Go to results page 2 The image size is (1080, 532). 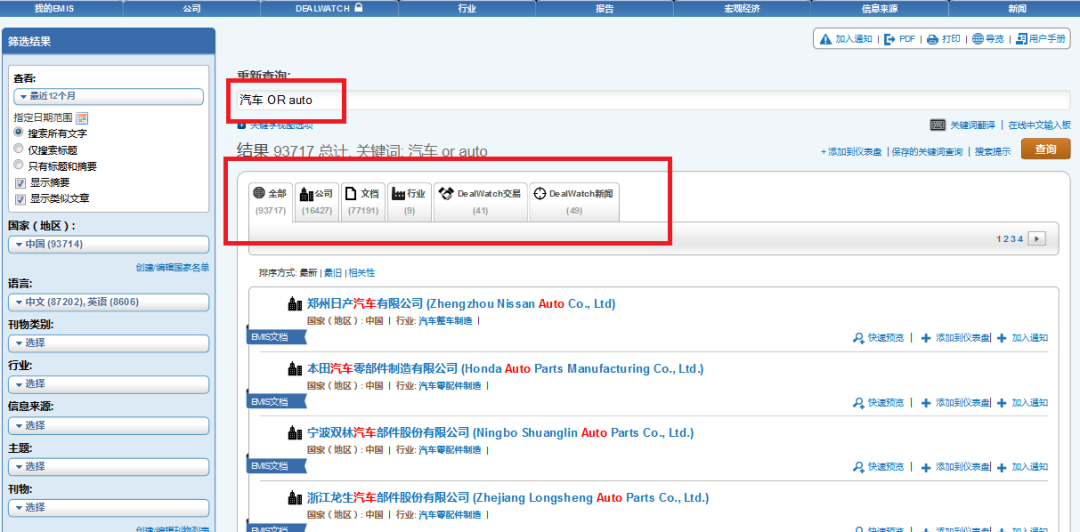pos(1006,238)
